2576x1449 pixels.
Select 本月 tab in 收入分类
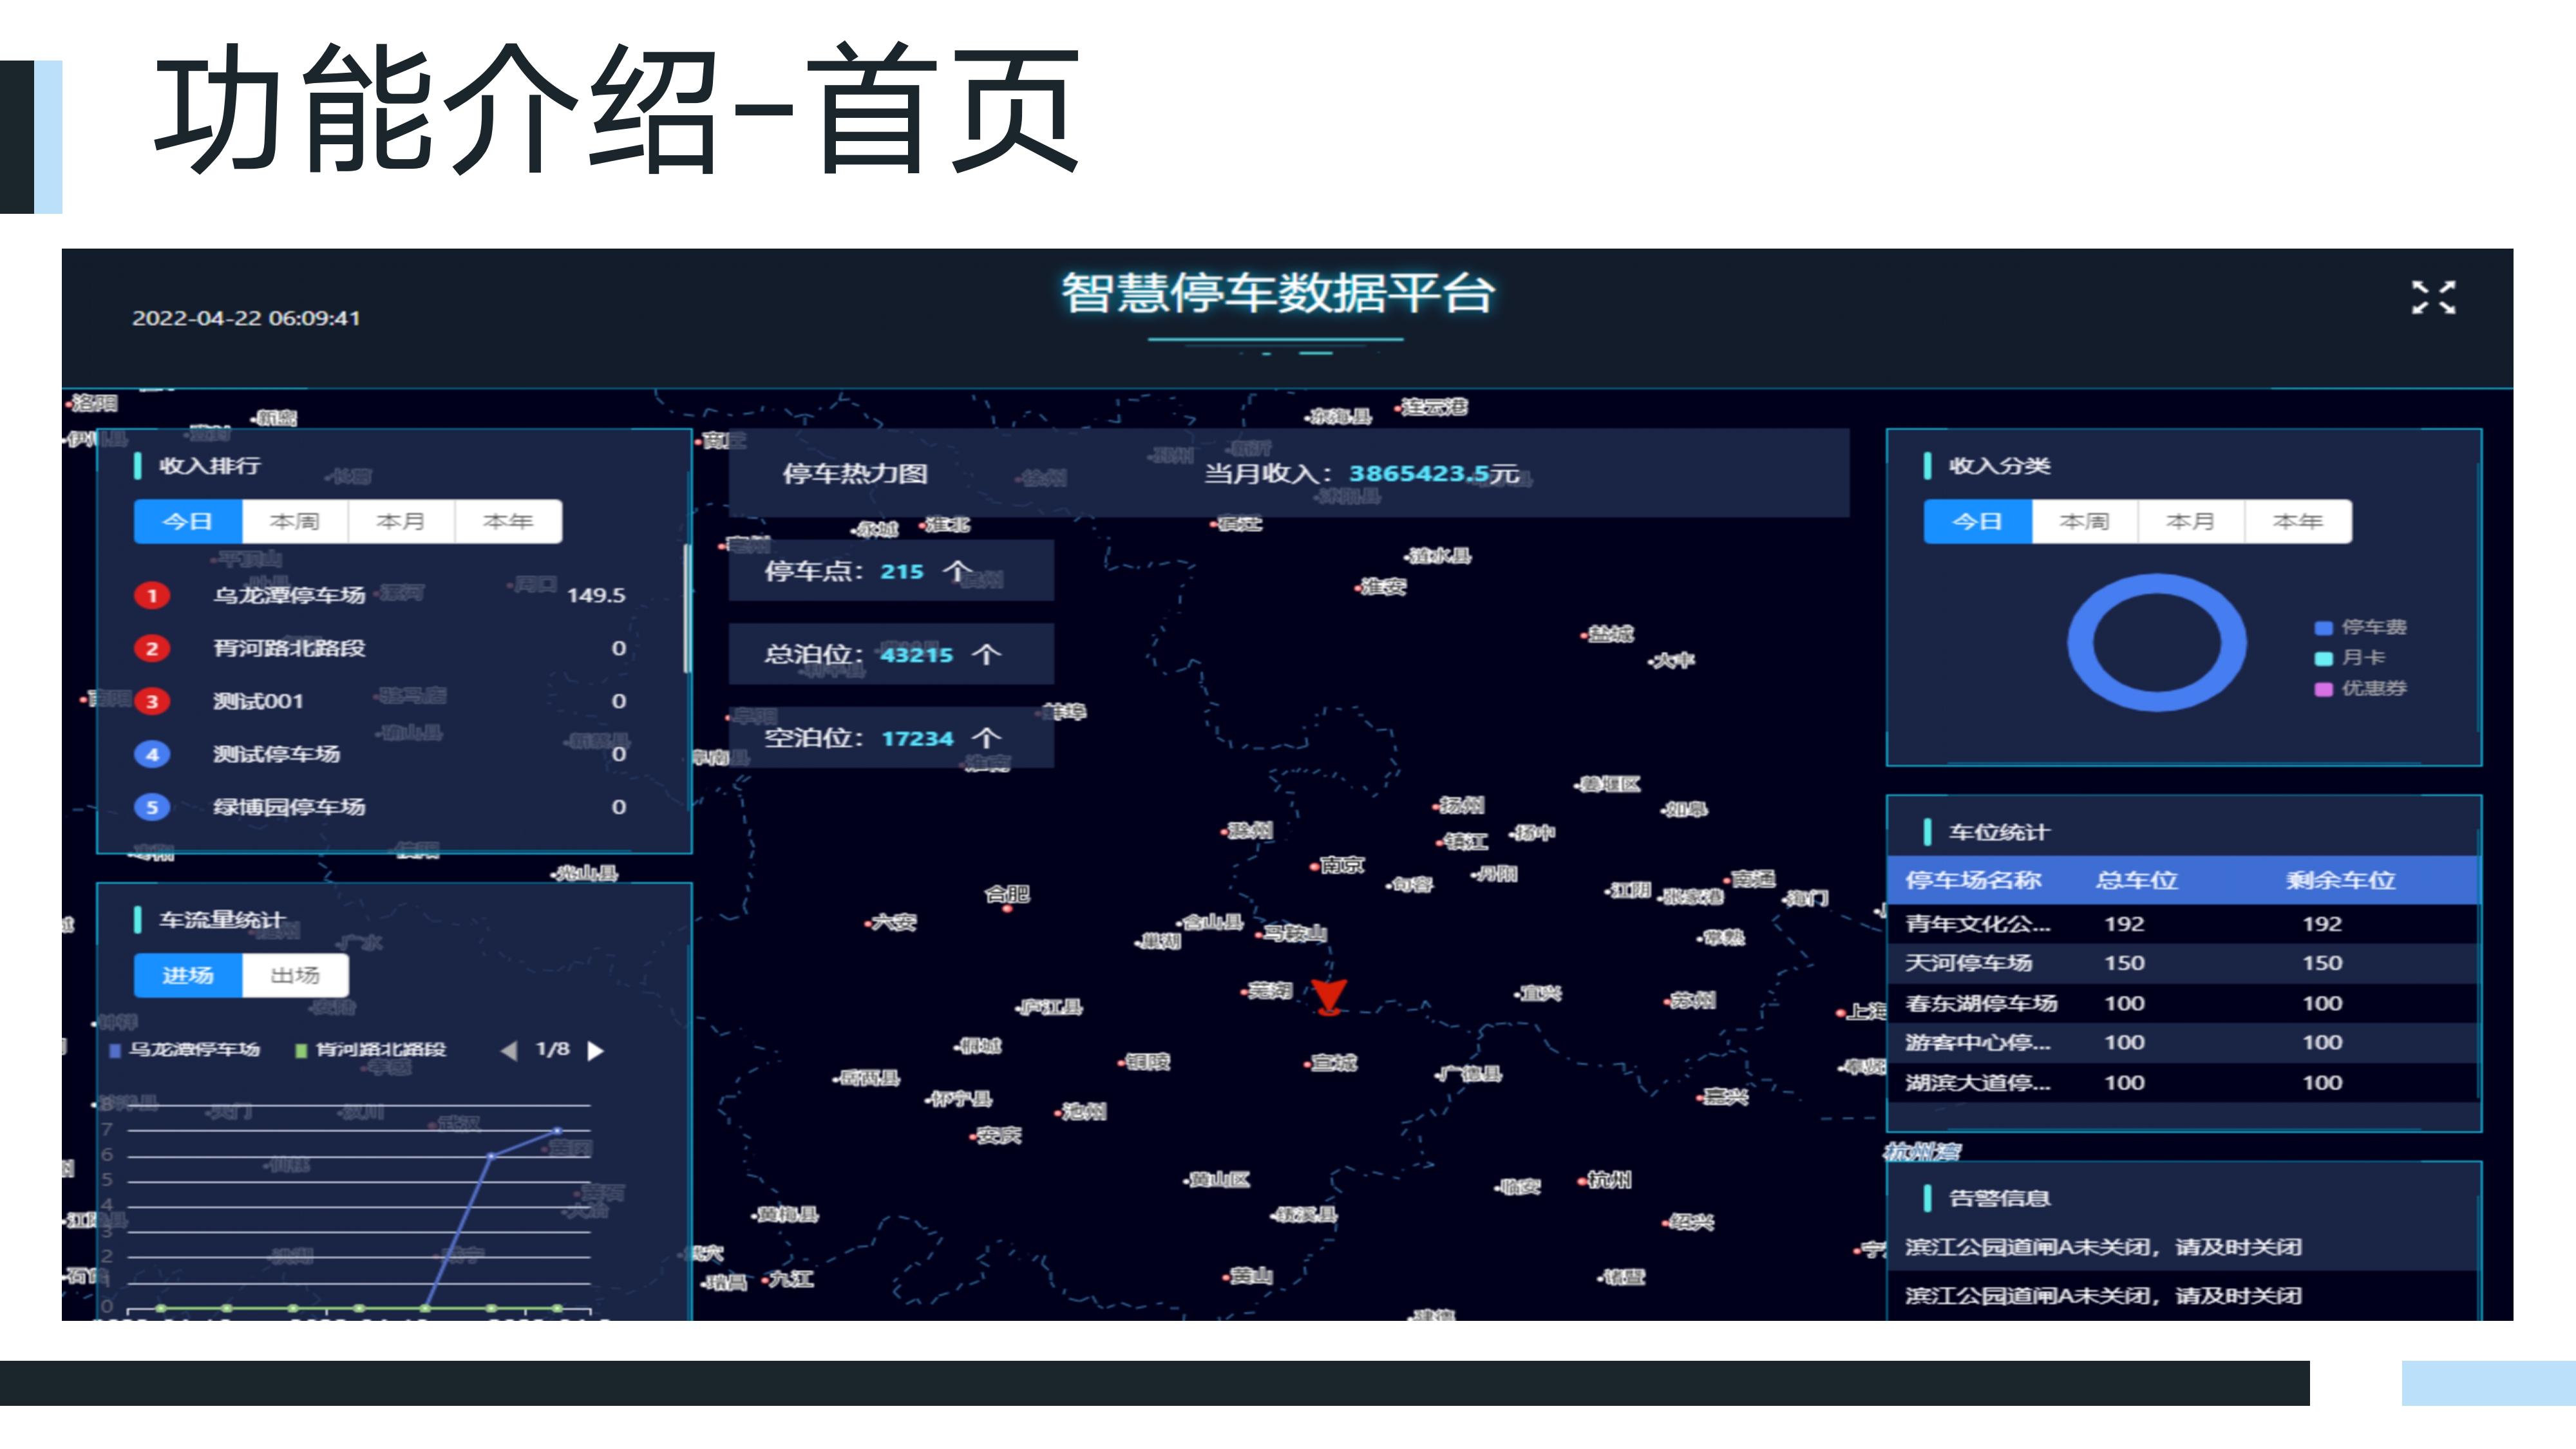tap(2190, 522)
